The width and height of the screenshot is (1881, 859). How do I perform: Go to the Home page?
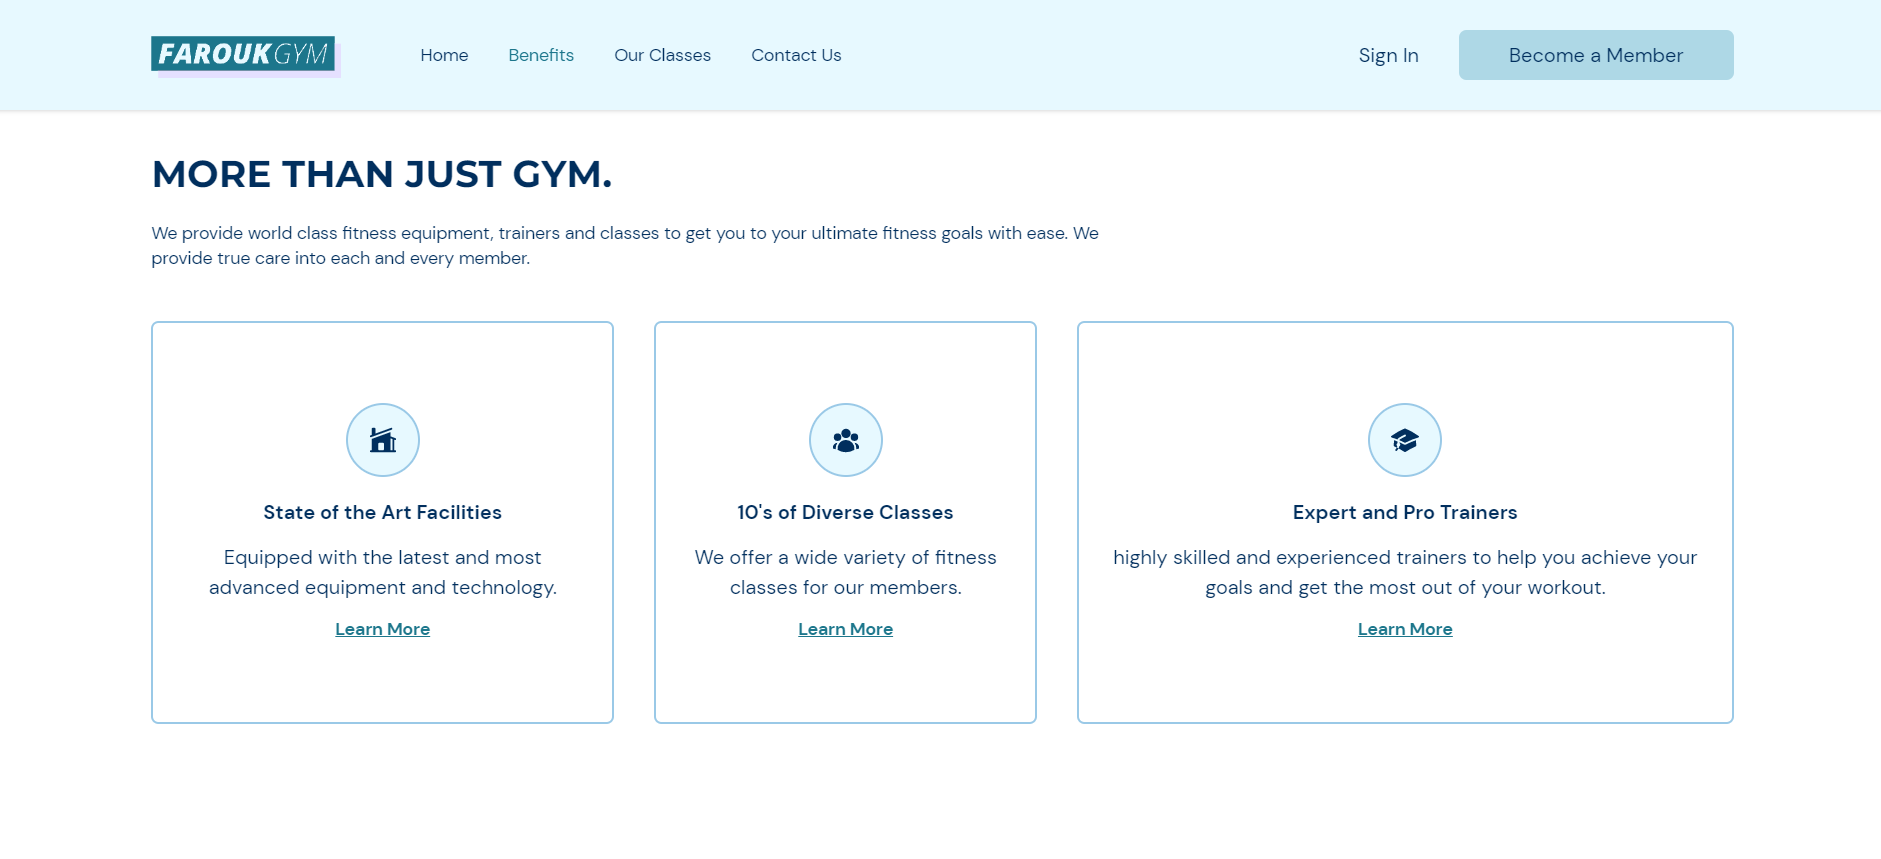tap(444, 55)
